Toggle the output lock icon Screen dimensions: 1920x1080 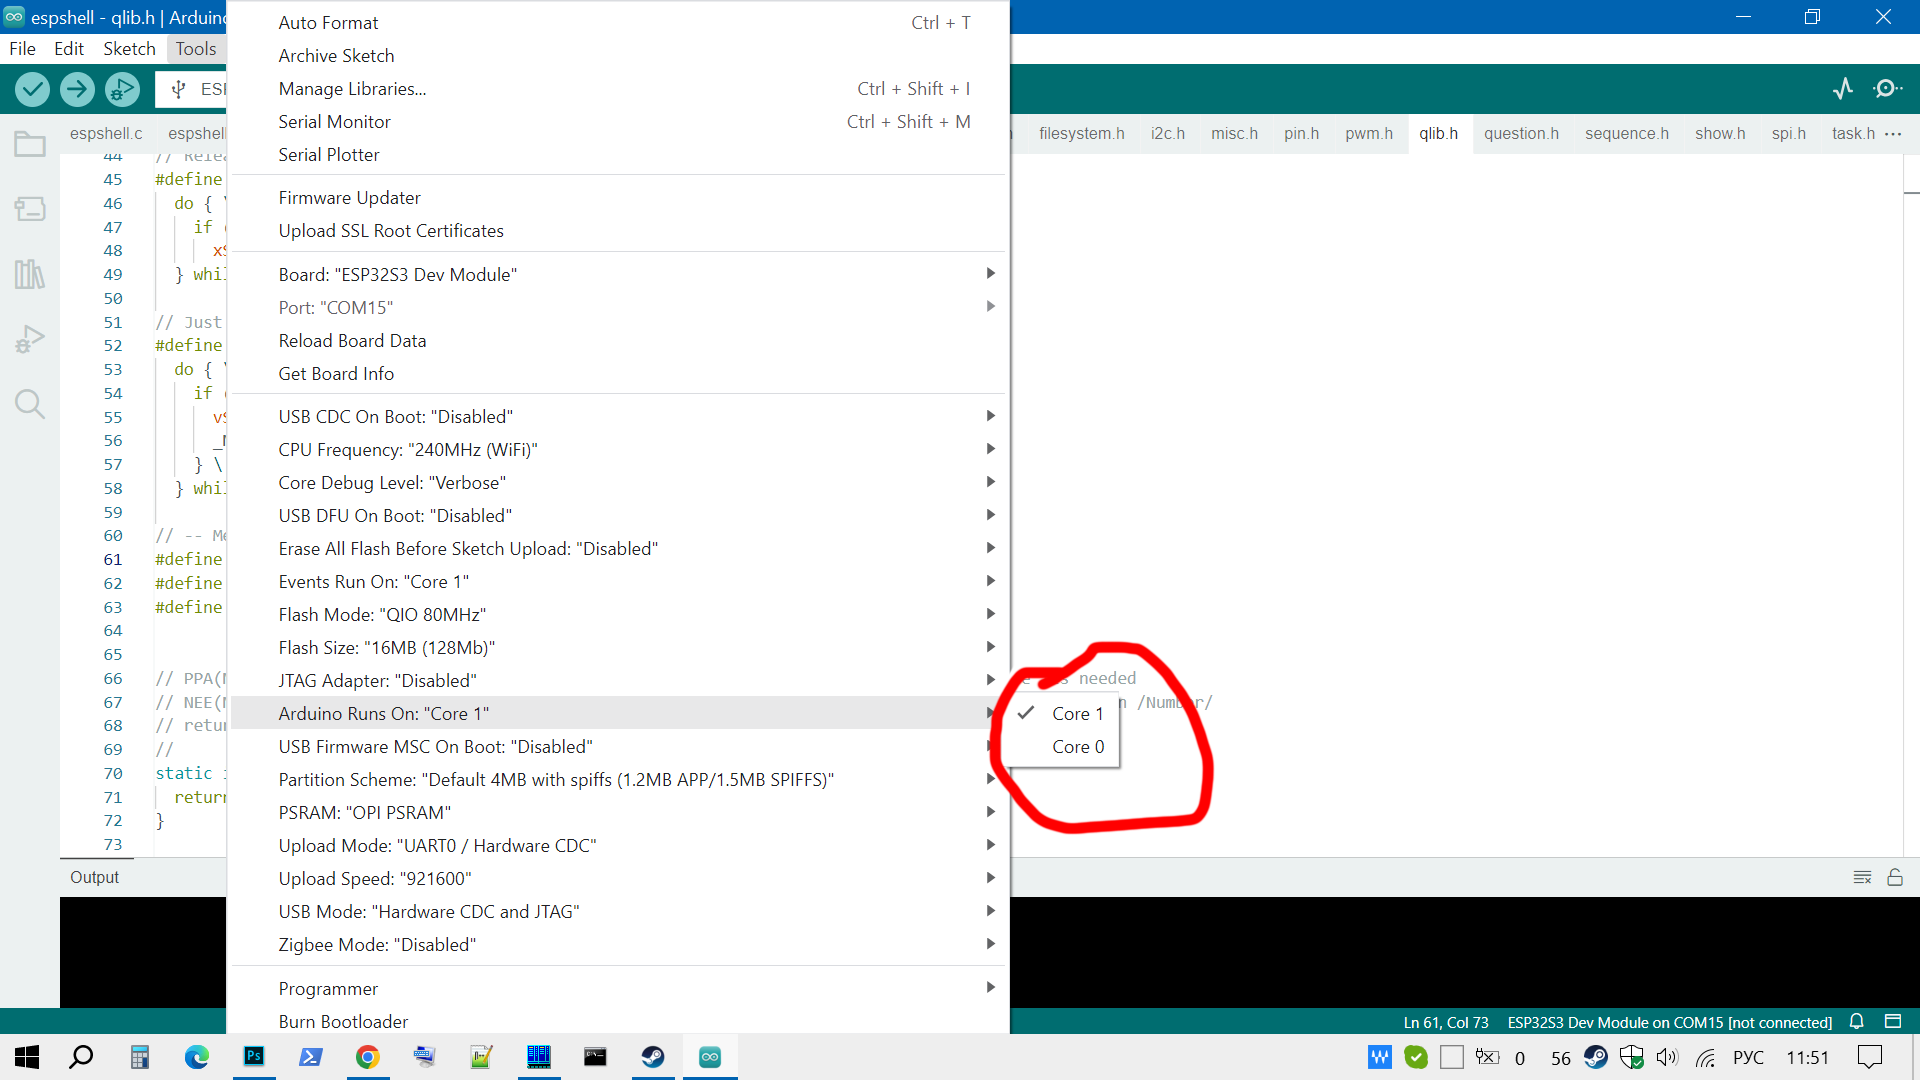(x=1895, y=877)
